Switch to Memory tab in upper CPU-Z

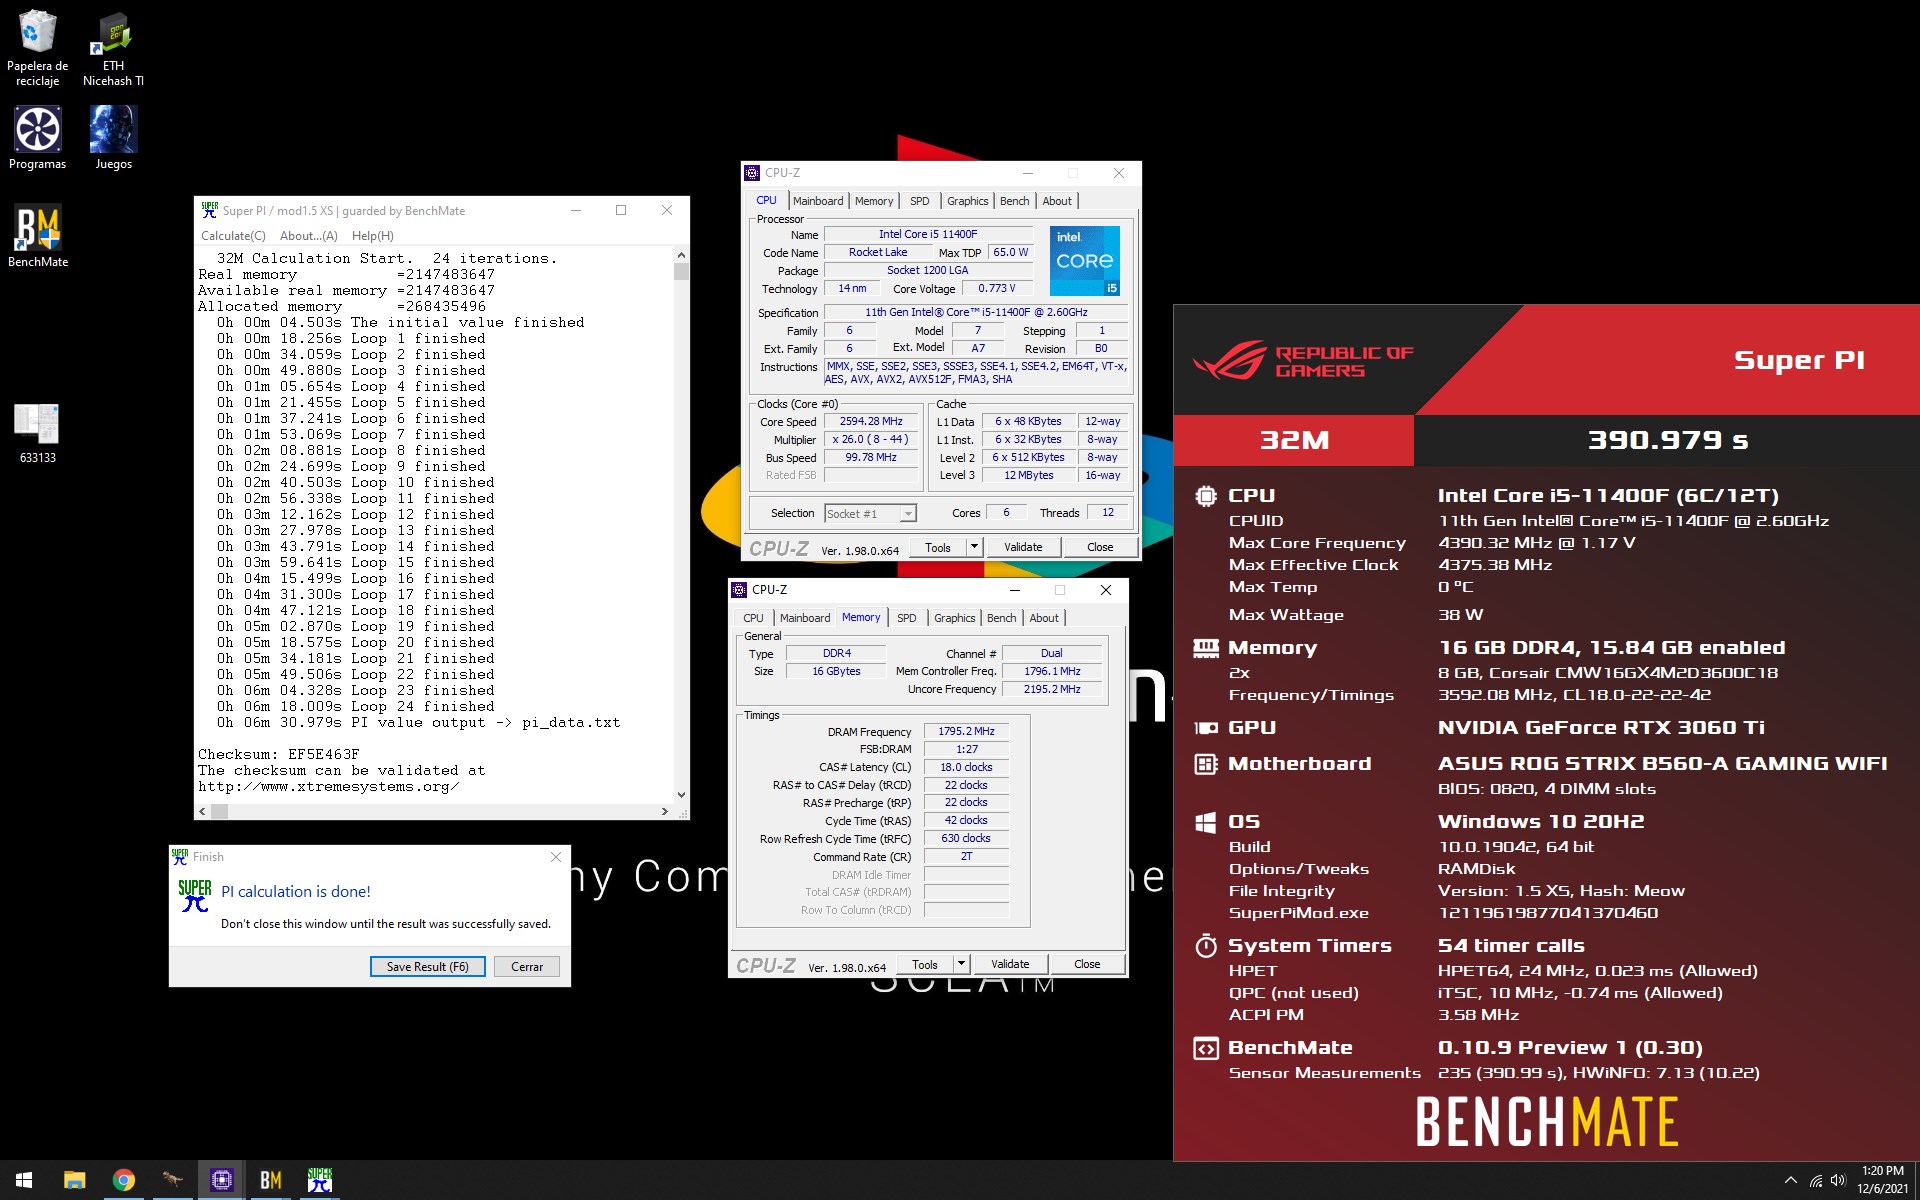pos(874,201)
